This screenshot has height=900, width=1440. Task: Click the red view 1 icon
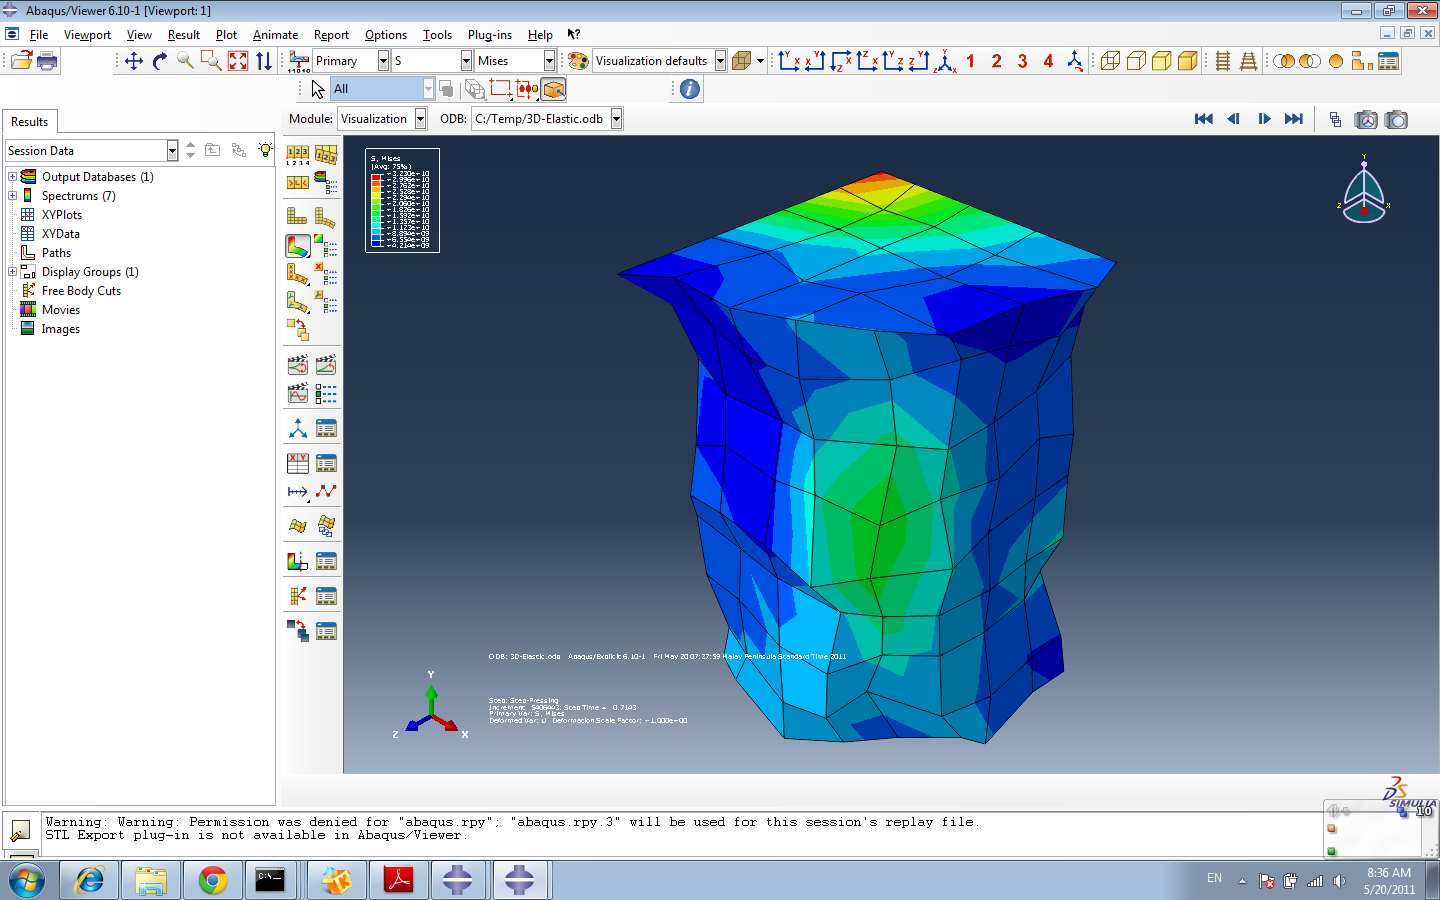click(970, 61)
